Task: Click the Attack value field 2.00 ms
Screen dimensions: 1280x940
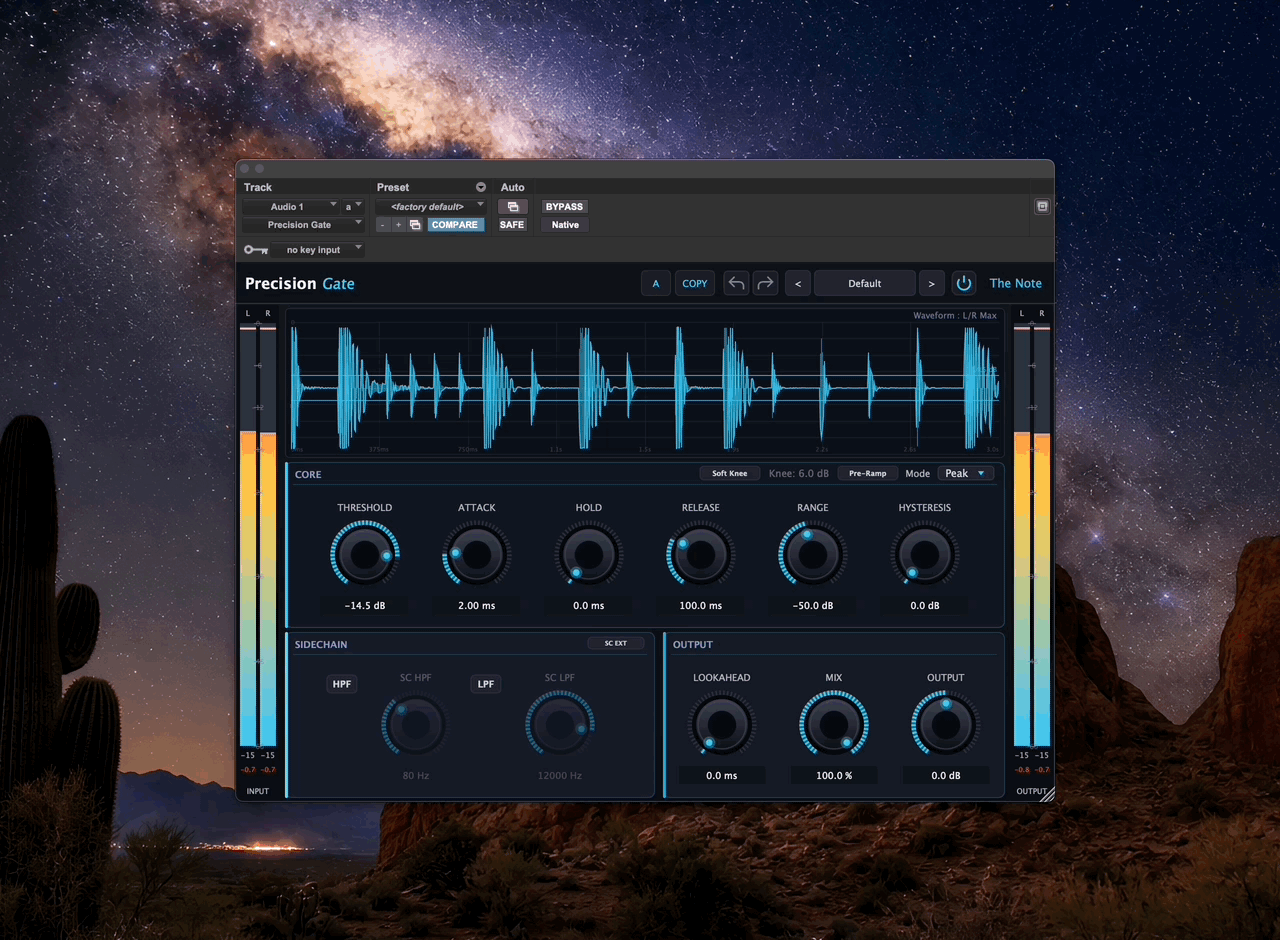Action: (x=477, y=605)
